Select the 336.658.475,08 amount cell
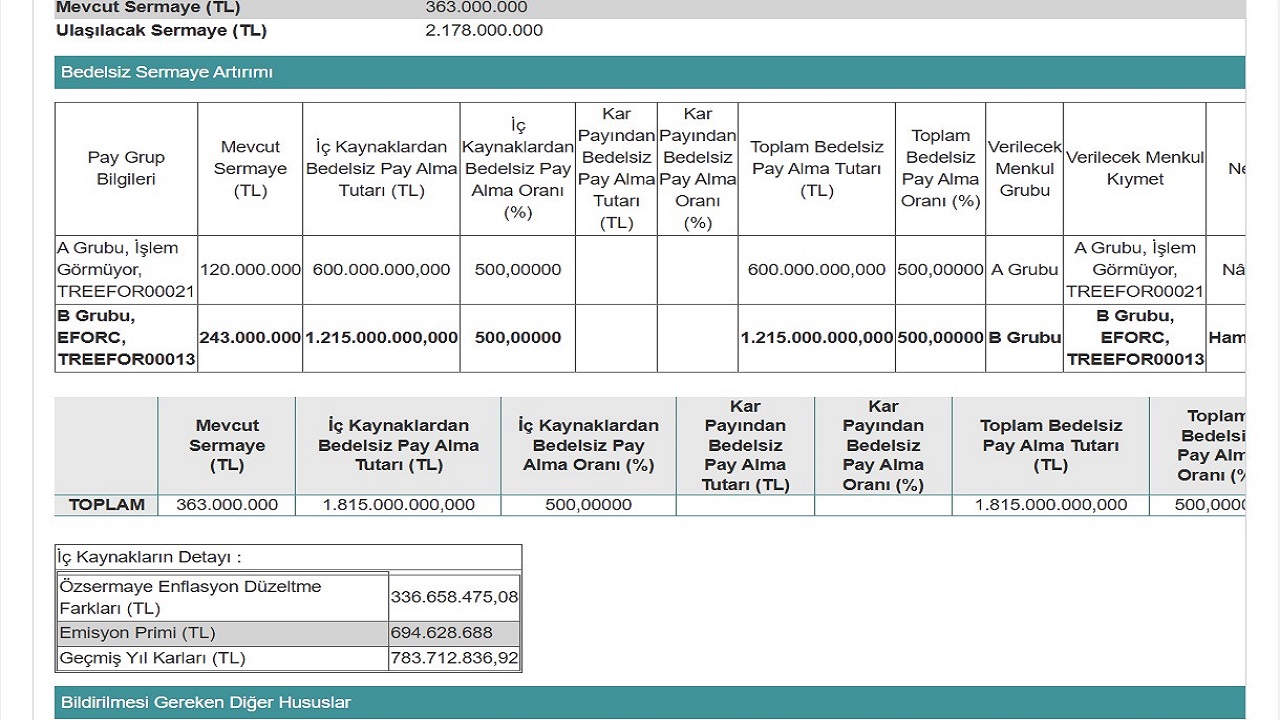The height and width of the screenshot is (720, 1280). point(455,597)
